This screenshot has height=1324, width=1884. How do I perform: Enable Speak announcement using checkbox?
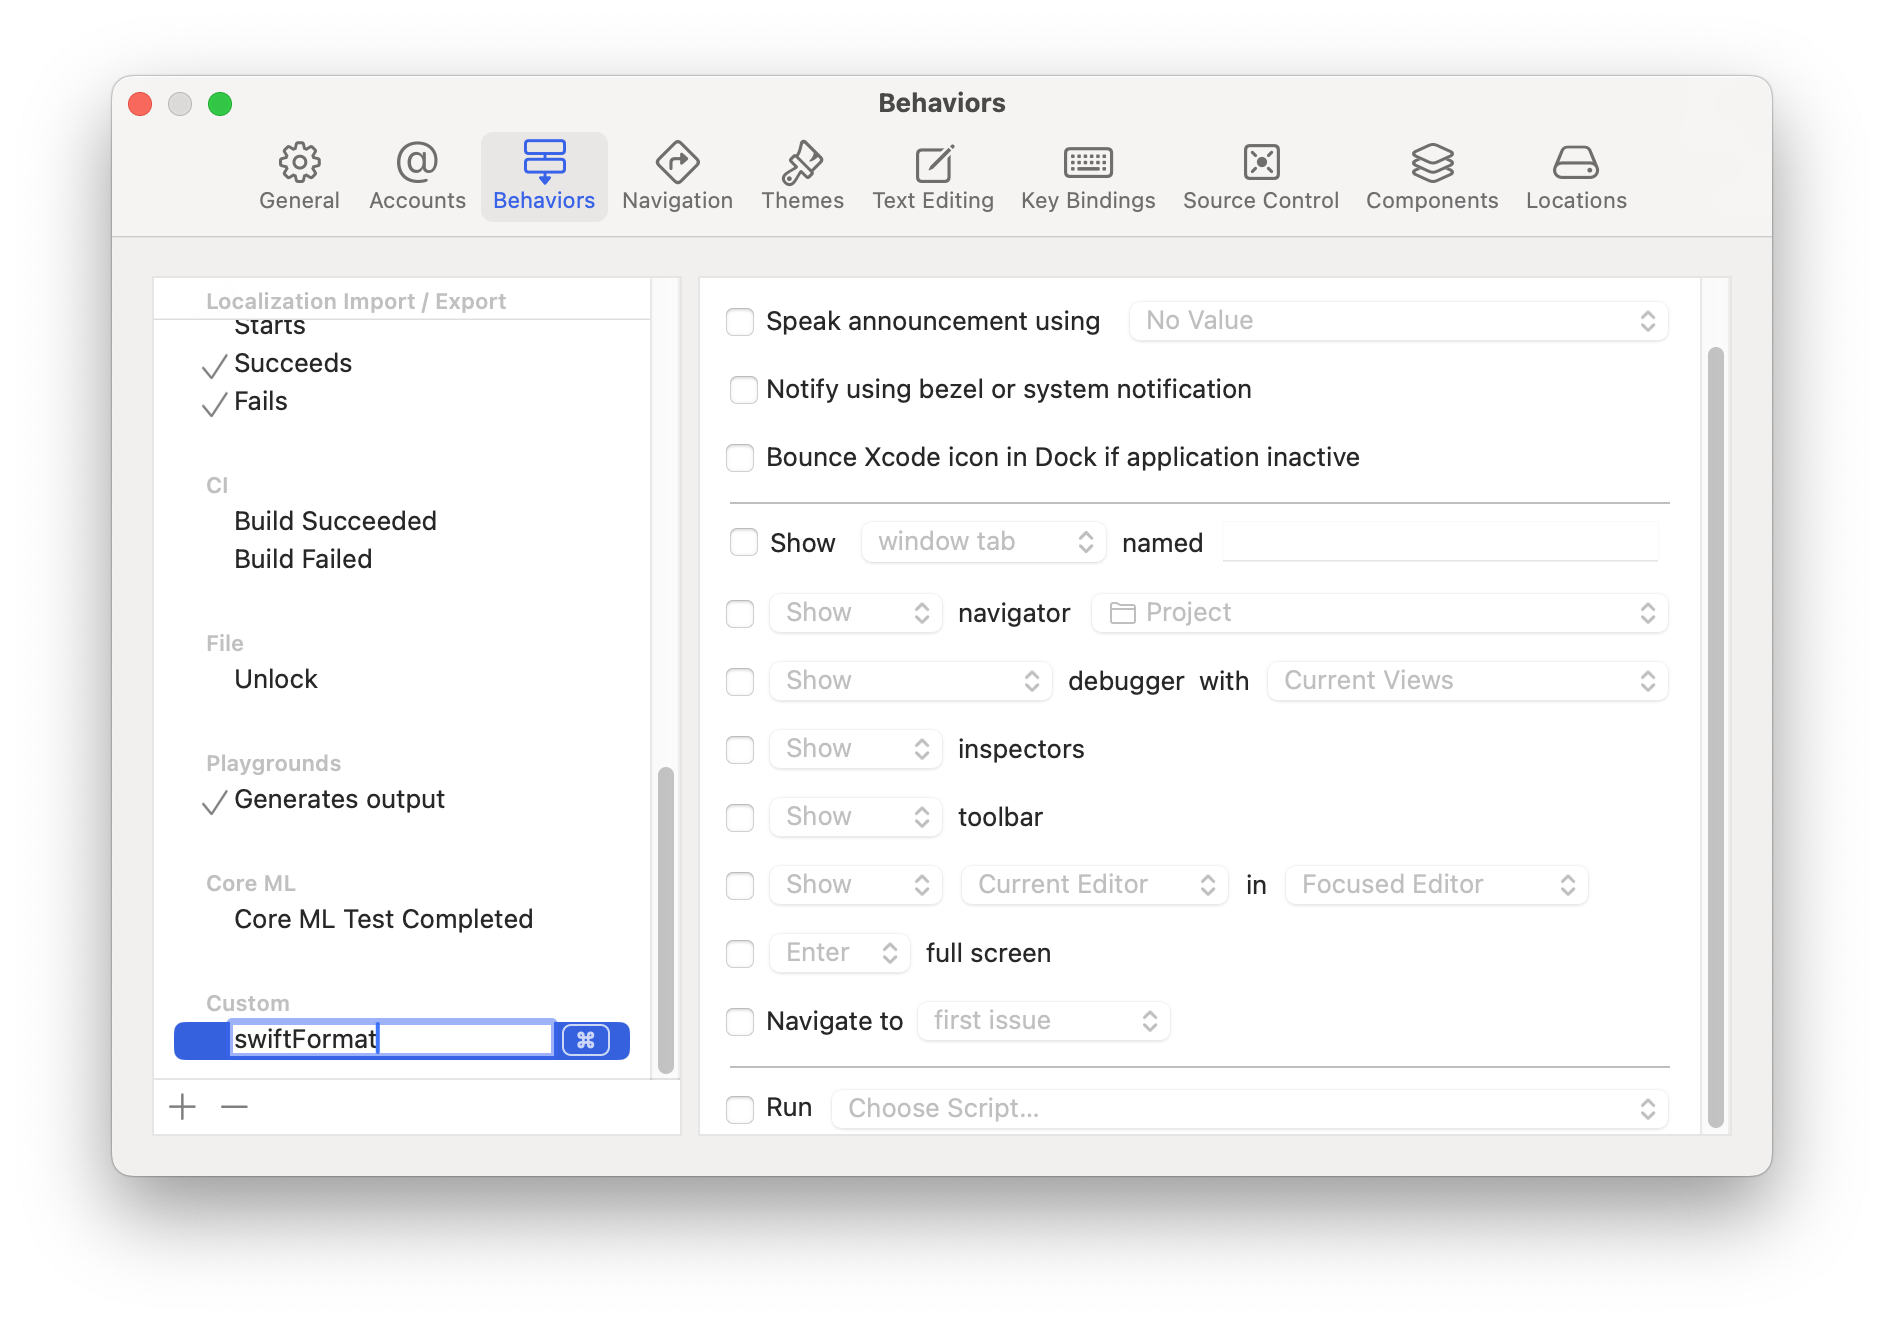[740, 322]
